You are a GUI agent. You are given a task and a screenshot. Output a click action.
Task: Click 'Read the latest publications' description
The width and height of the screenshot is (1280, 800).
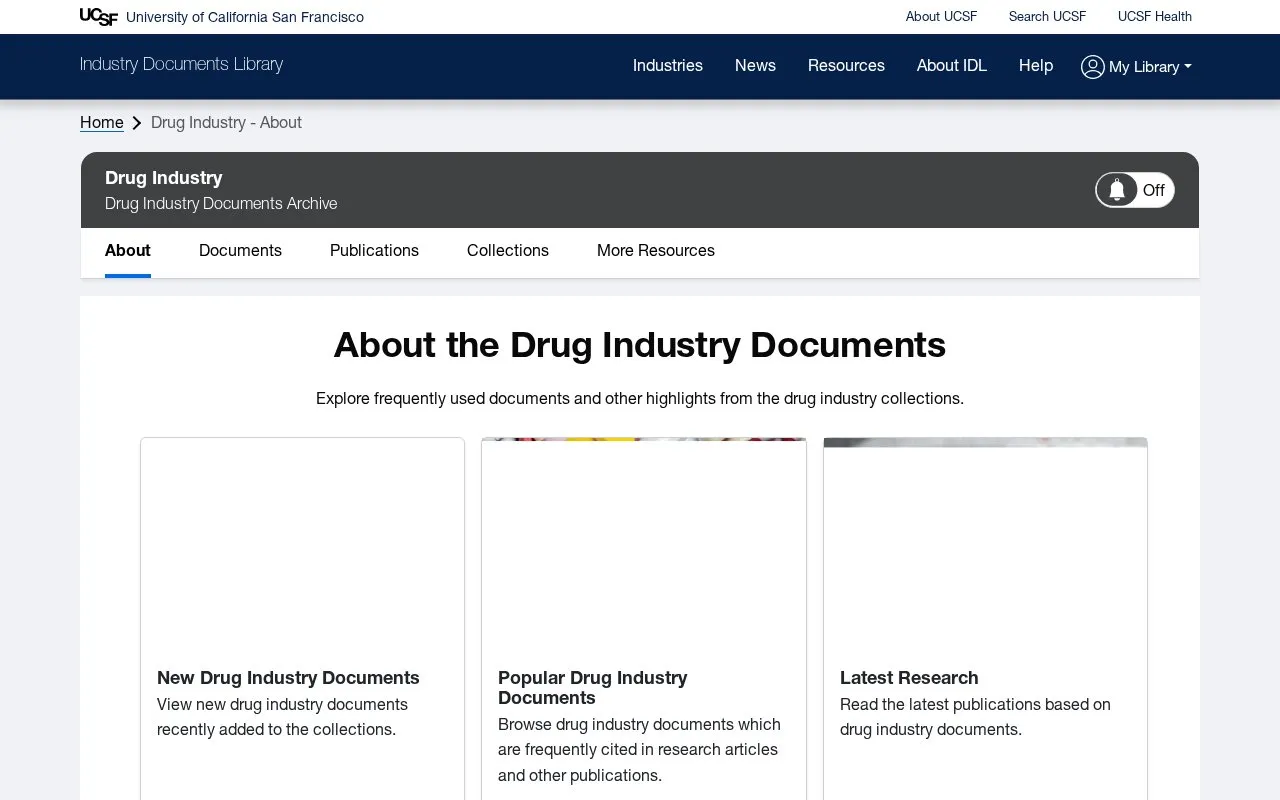(x=975, y=717)
